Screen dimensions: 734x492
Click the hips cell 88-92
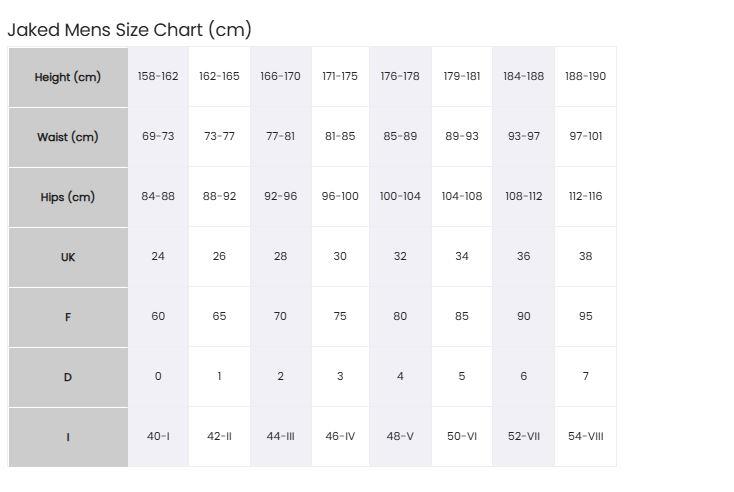pyautogui.click(x=219, y=196)
